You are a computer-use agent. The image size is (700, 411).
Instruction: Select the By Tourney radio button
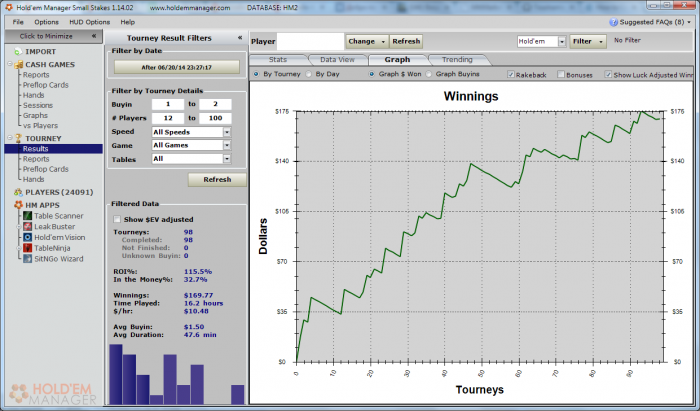256,74
